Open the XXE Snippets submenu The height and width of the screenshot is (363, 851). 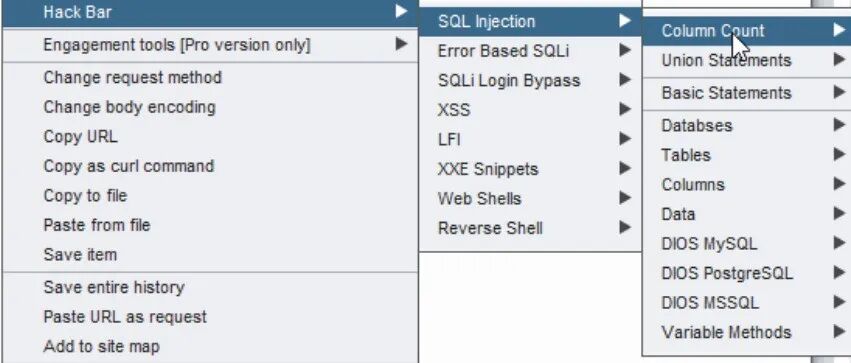pyautogui.click(x=531, y=169)
